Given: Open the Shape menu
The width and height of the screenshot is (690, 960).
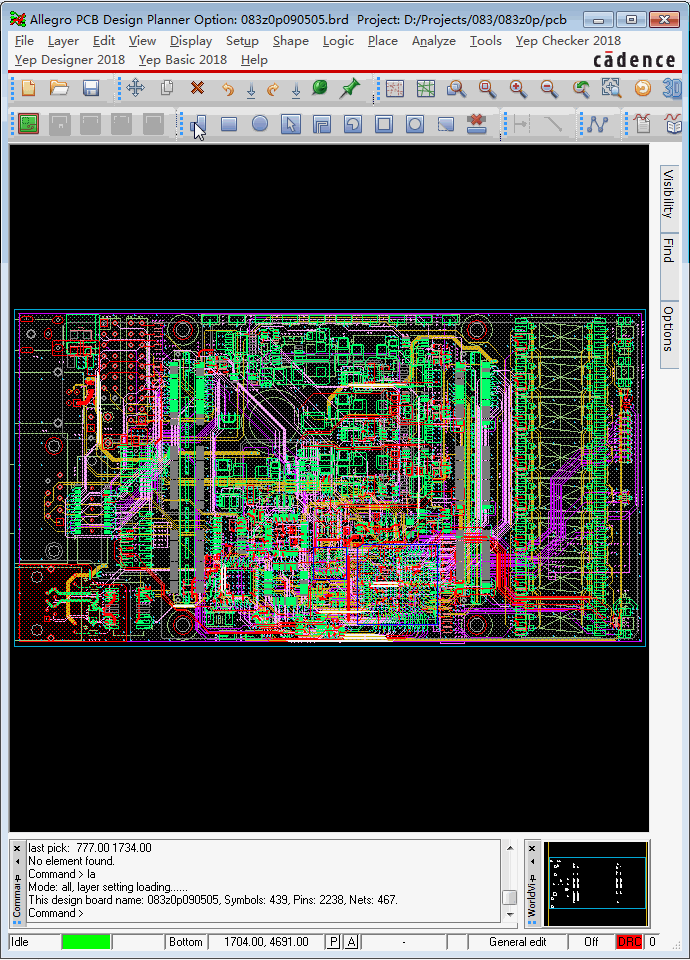Looking at the screenshot, I should (x=291, y=41).
